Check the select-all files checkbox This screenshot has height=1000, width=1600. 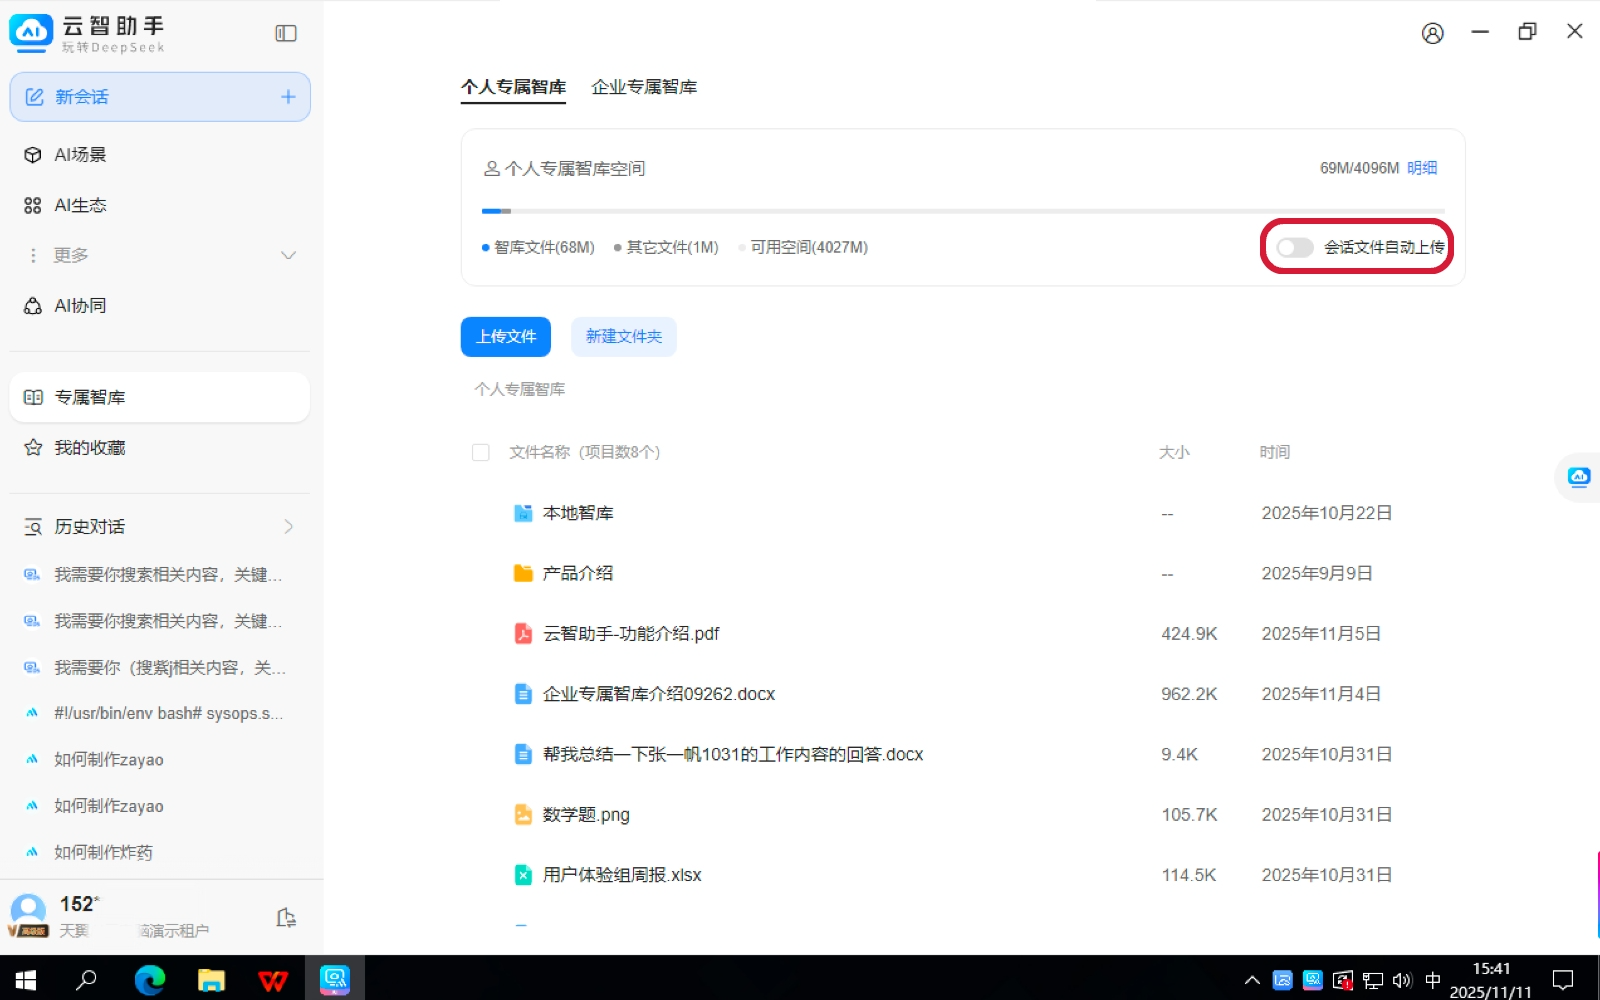point(481,453)
